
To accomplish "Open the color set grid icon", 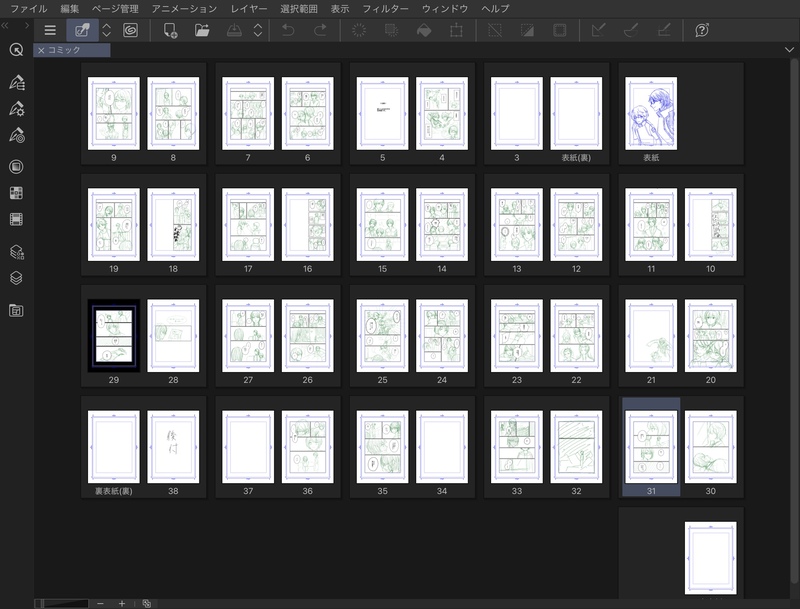I will coord(16,193).
